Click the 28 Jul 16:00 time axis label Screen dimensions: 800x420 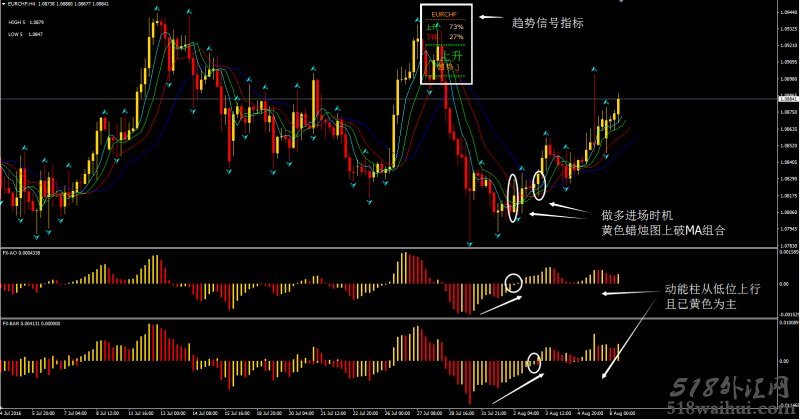(462, 413)
